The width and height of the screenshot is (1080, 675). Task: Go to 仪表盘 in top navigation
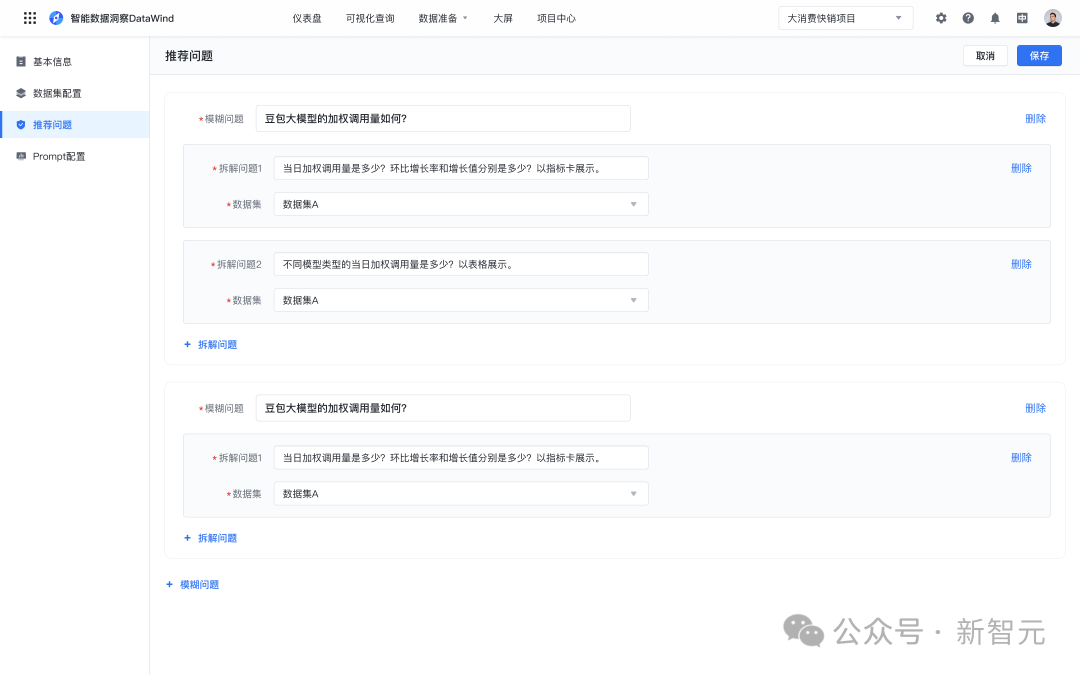pyautogui.click(x=307, y=18)
